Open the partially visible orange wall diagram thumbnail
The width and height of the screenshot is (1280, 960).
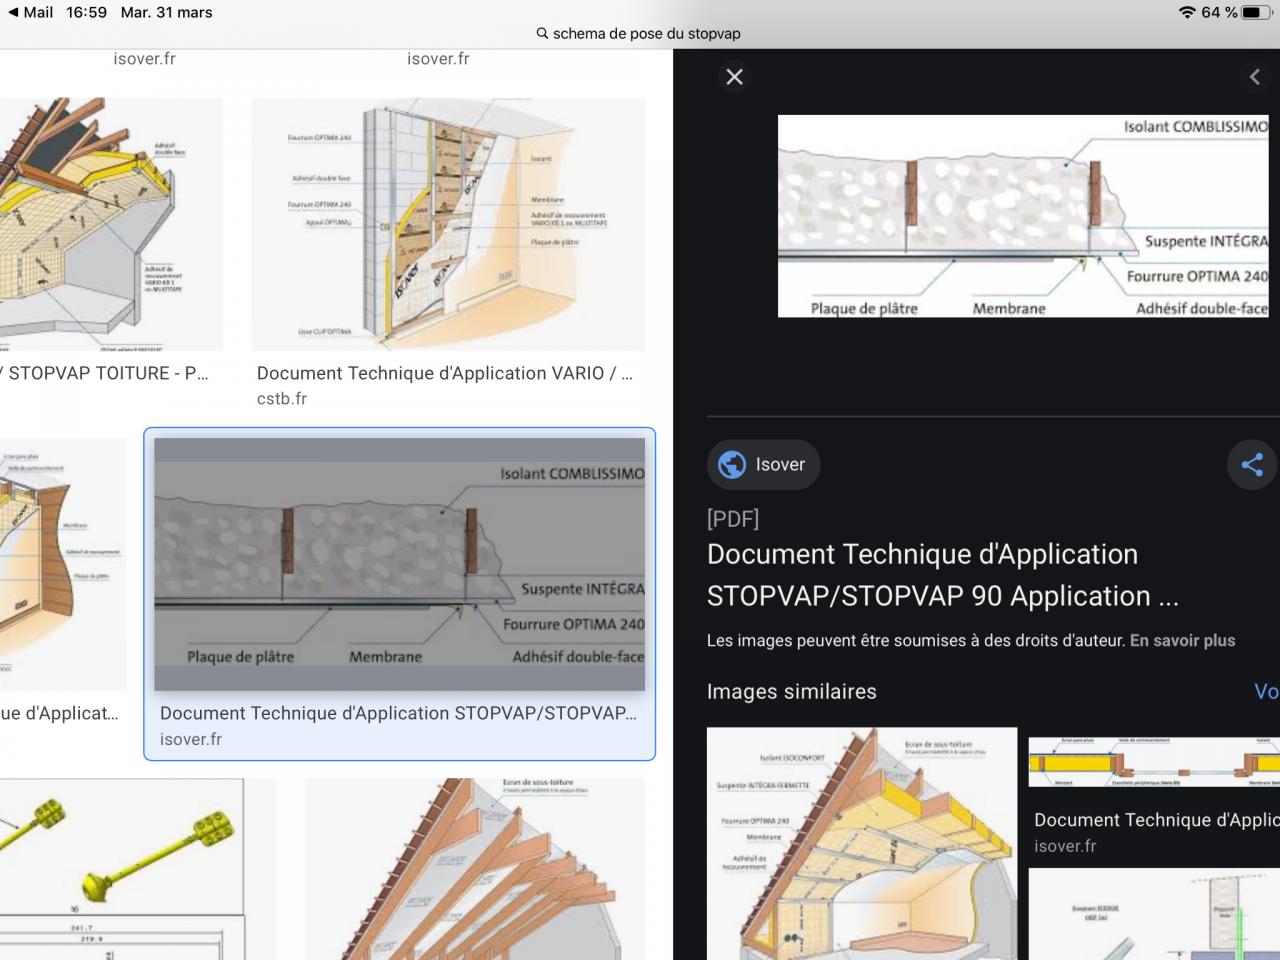[63, 564]
